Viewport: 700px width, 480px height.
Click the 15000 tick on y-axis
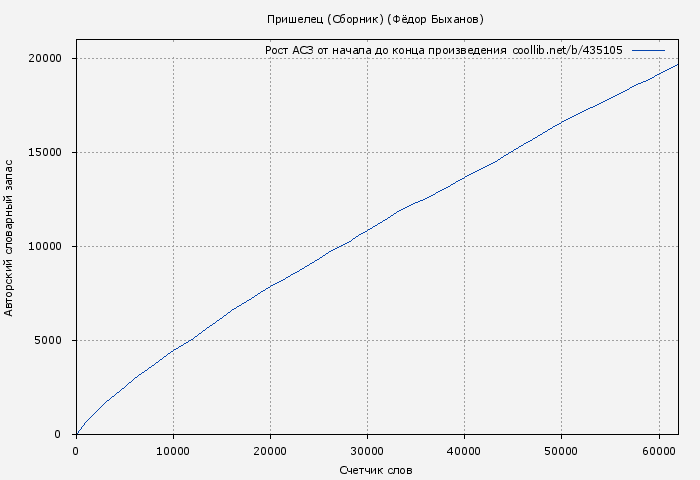pos(44,152)
